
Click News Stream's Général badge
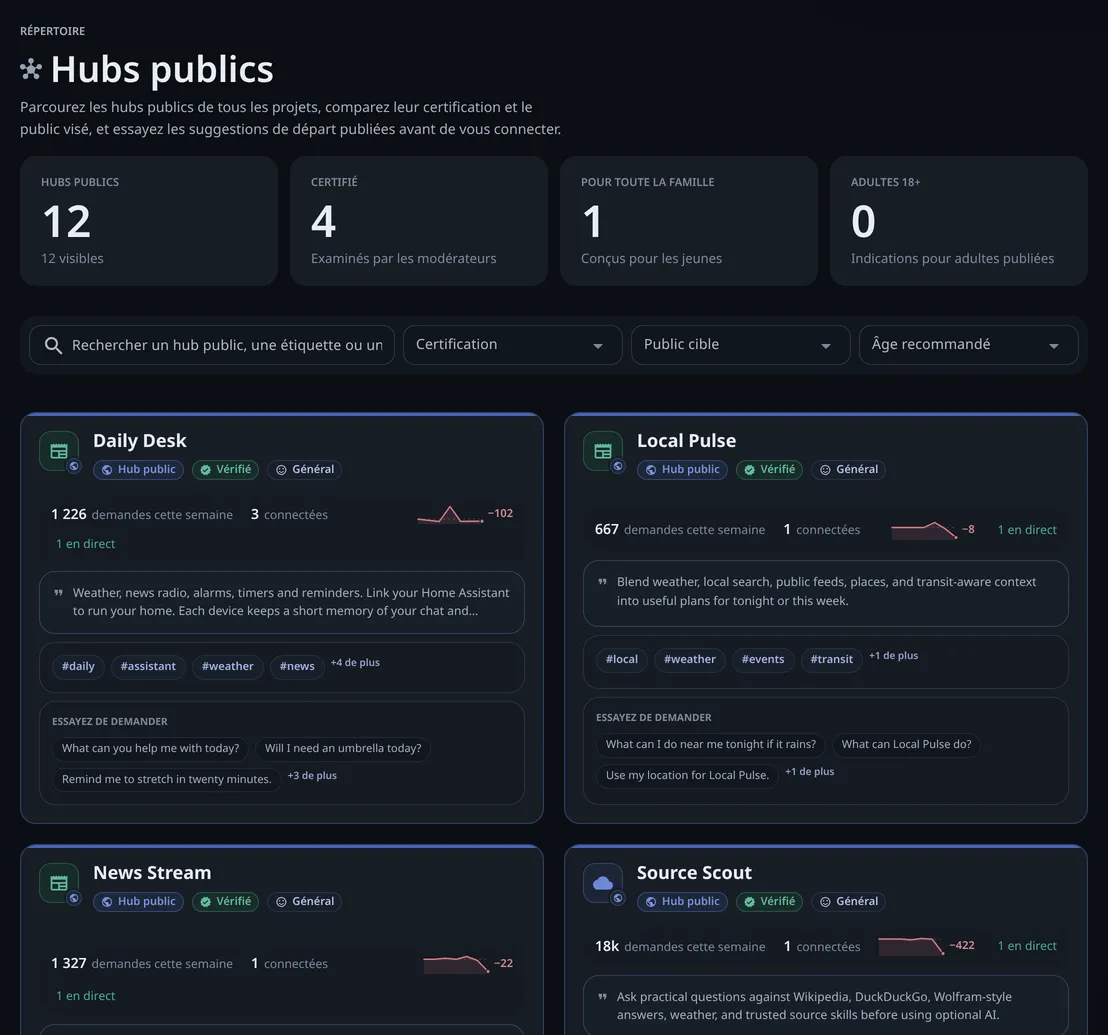(305, 901)
